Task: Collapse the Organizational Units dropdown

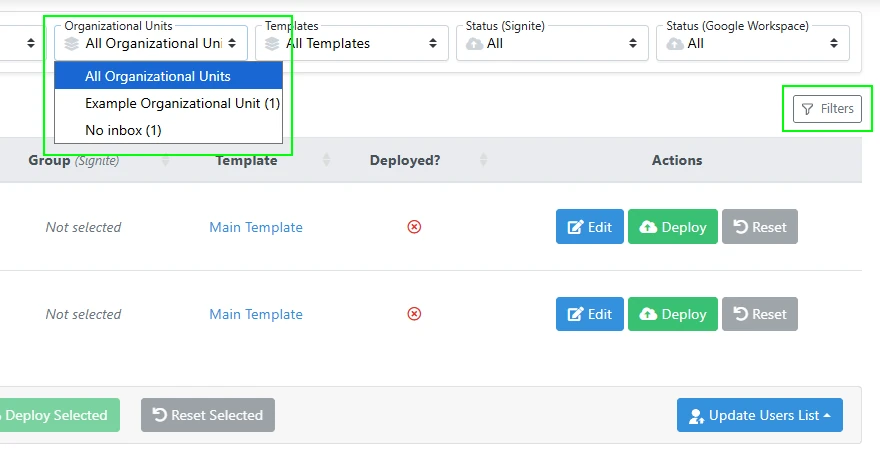Action: click(151, 43)
